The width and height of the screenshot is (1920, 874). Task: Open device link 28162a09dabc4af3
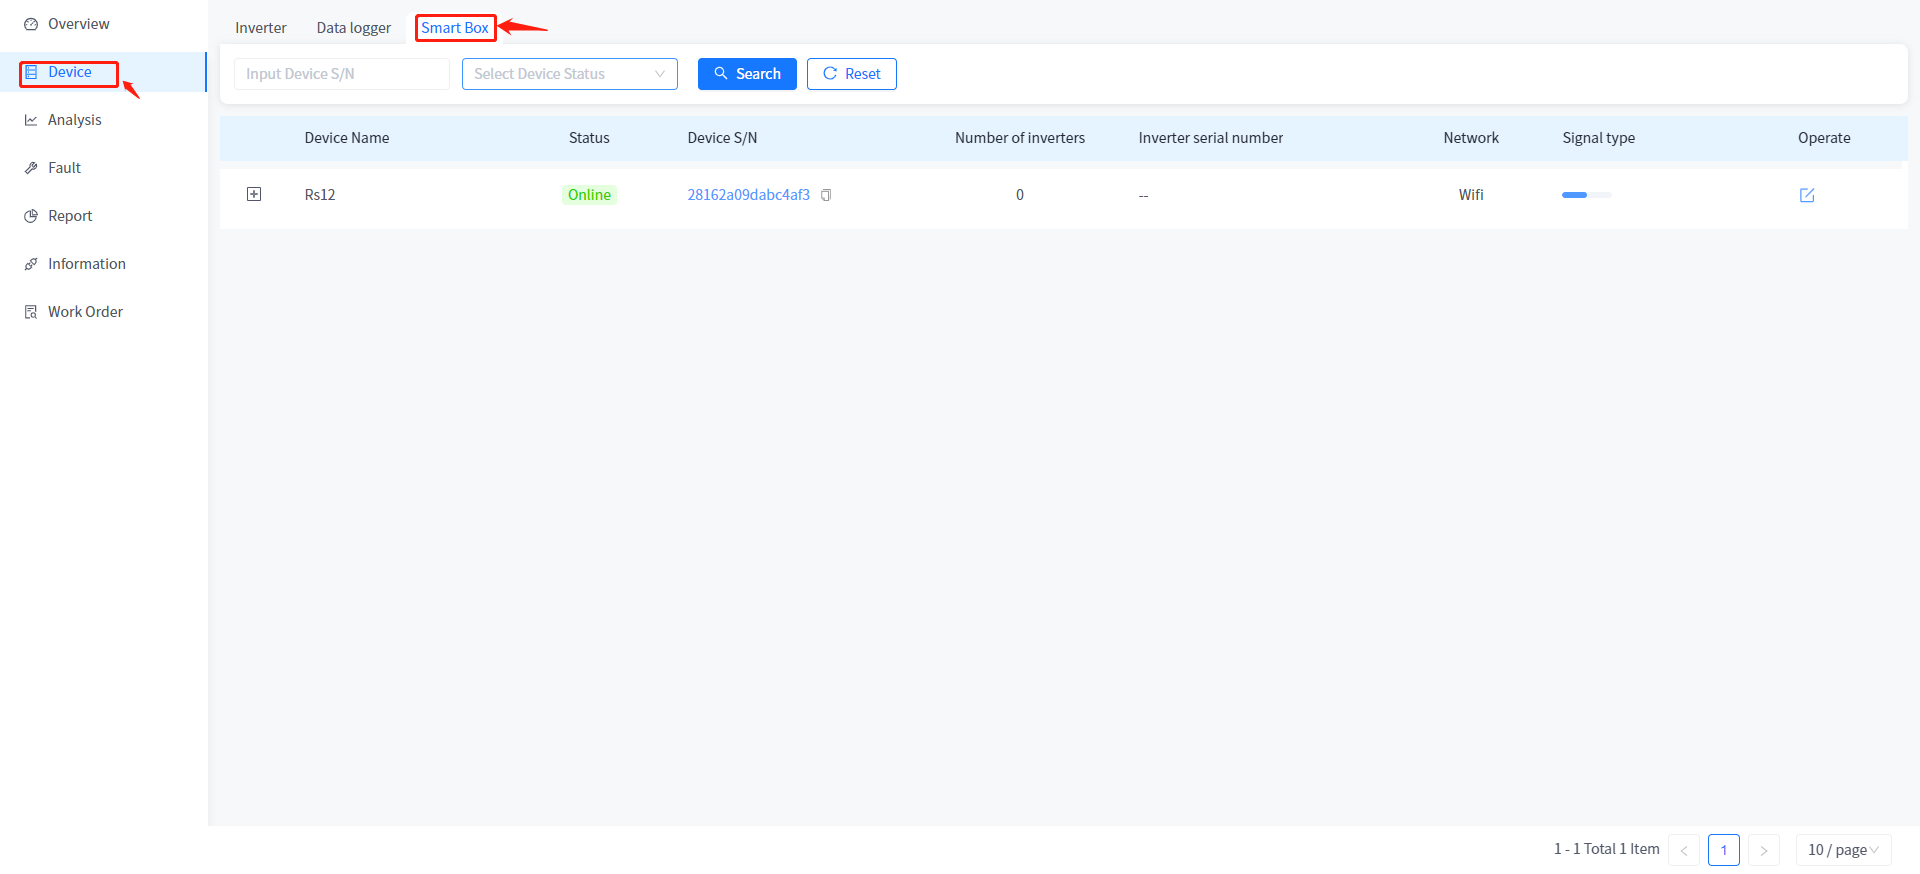pos(748,195)
